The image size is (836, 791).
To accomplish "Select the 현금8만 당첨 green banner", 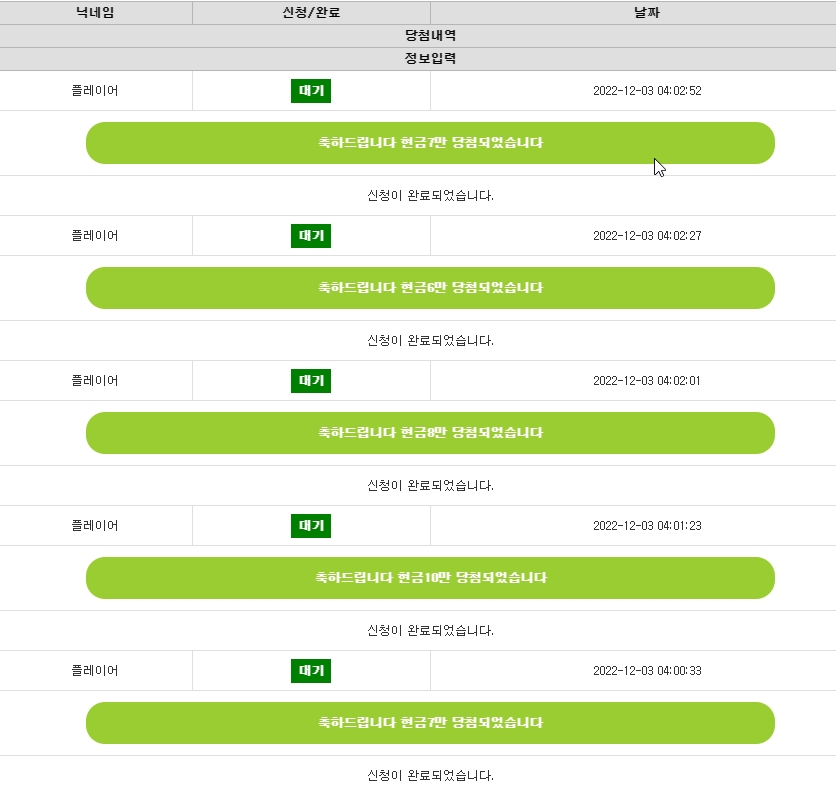I will (x=430, y=433).
